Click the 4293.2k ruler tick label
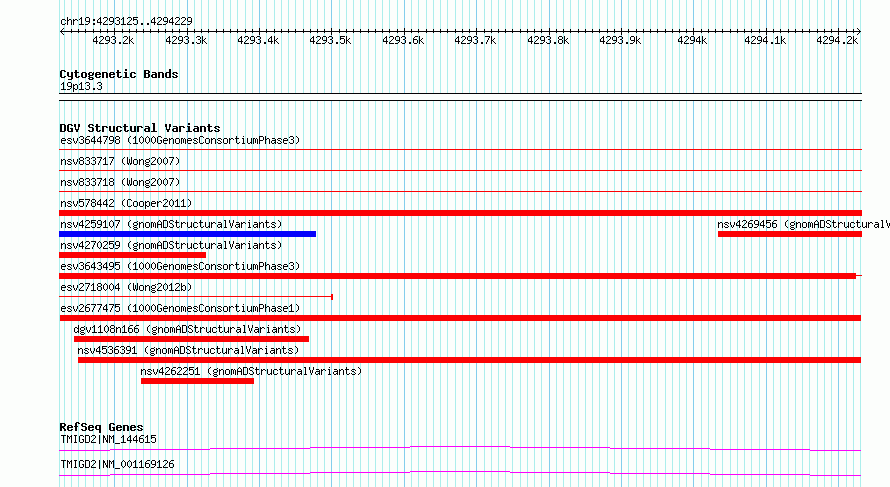This screenshot has width=890, height=487. pyautogui.click(x=113, y=40)
